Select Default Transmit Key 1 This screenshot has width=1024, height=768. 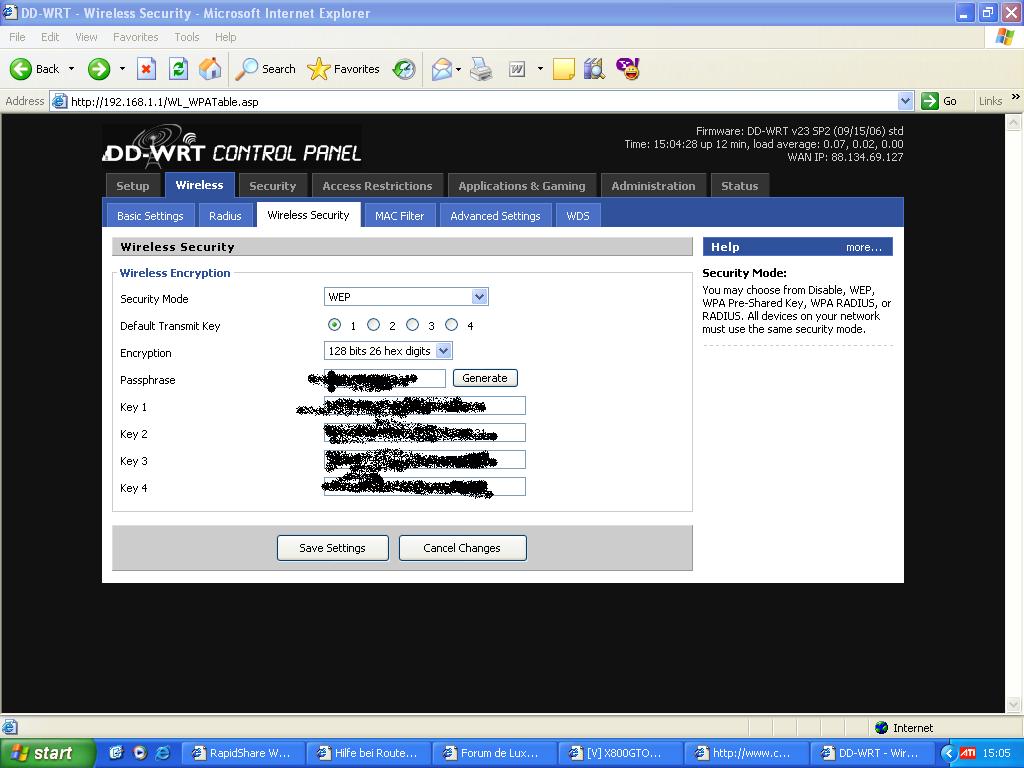pos(334,325)
